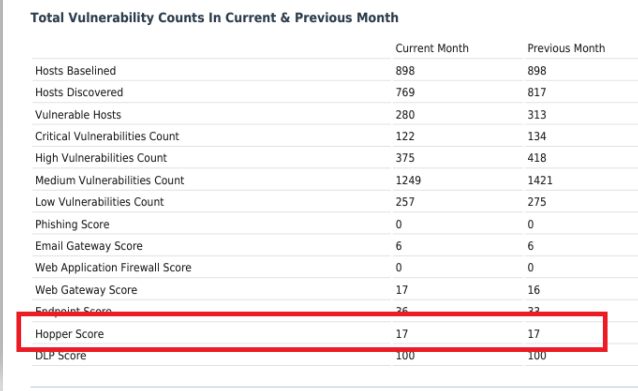Click the Hosts Baselined row label

75,71
